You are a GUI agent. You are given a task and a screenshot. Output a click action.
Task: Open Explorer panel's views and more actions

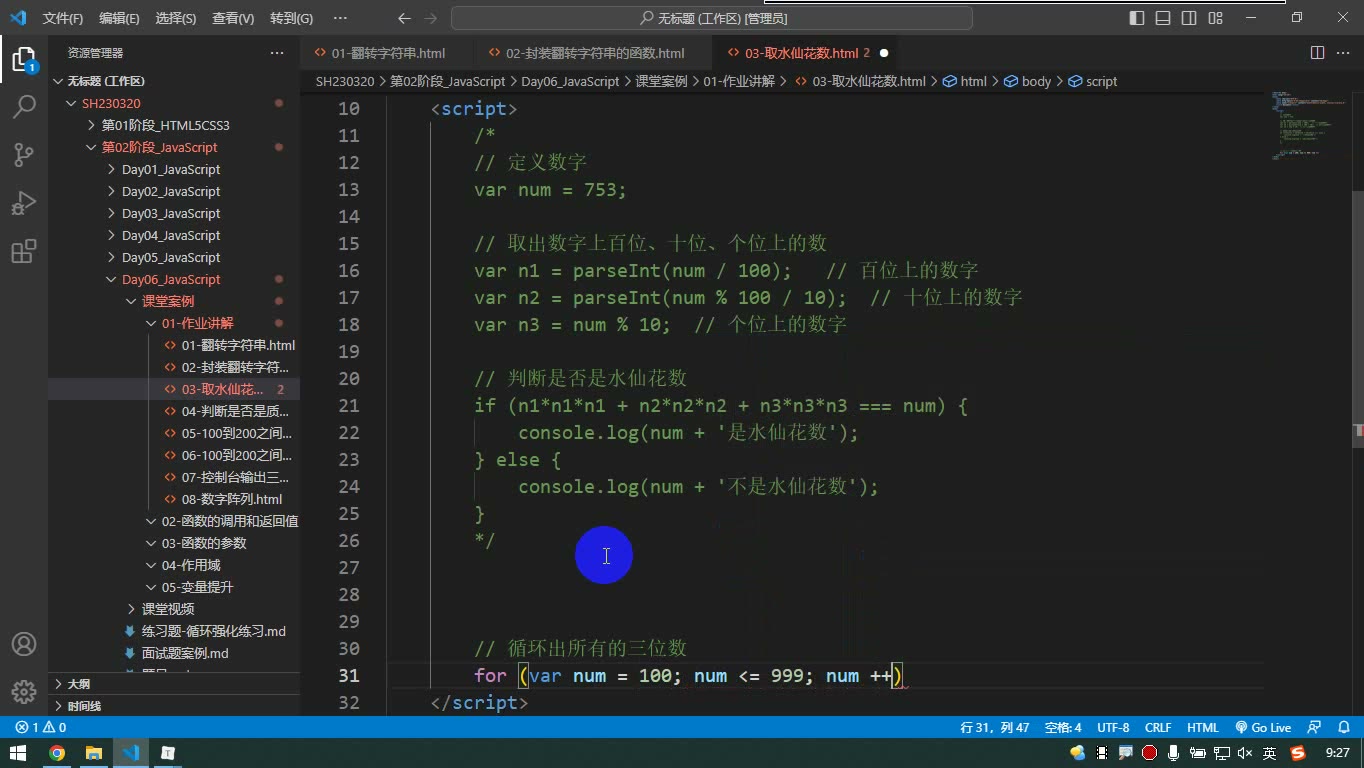coord(277,53)
